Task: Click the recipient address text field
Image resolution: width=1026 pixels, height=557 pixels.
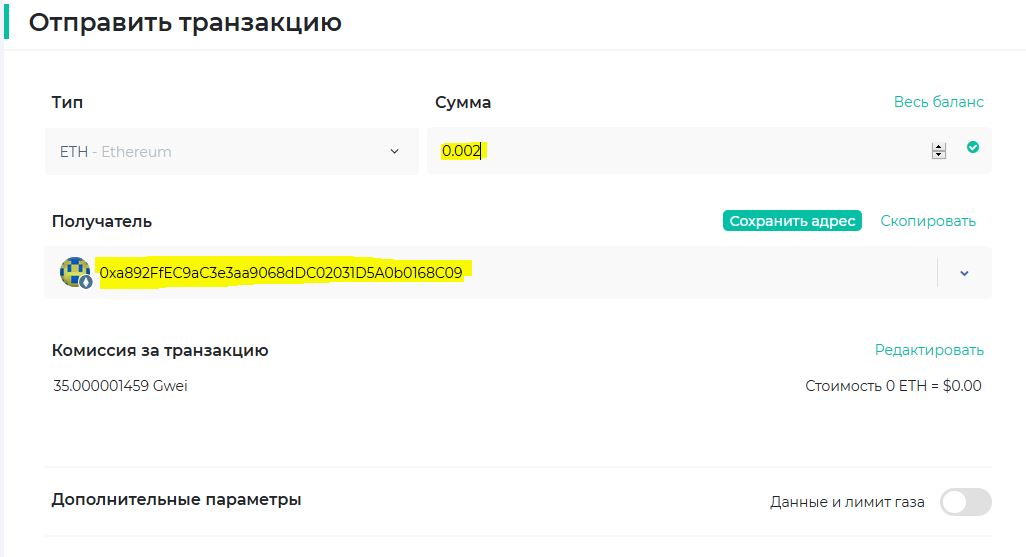Action: pos(500,272)
